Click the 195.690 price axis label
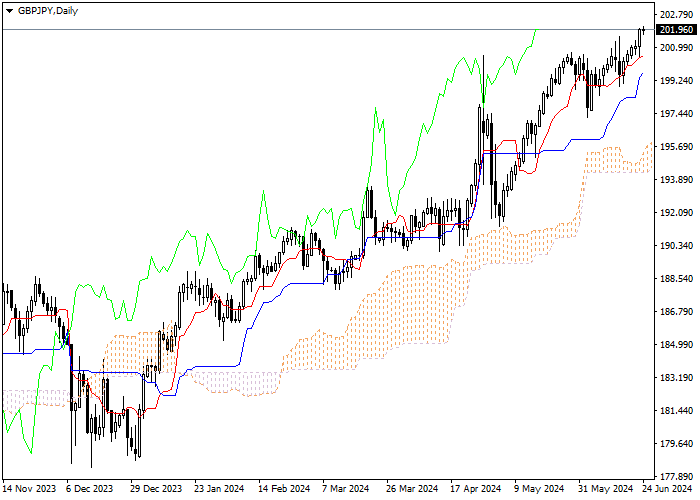700x500 pixels. (676, 147)
